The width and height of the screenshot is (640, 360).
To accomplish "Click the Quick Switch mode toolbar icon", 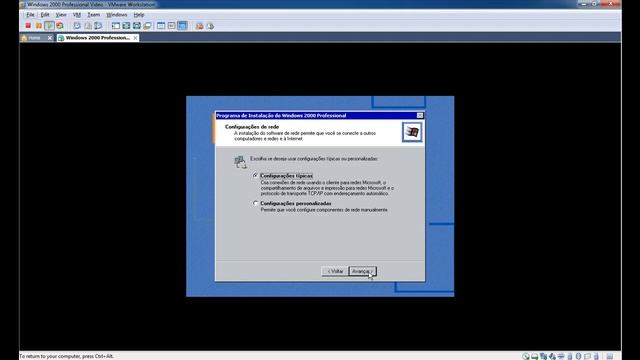I will (126, 26).
